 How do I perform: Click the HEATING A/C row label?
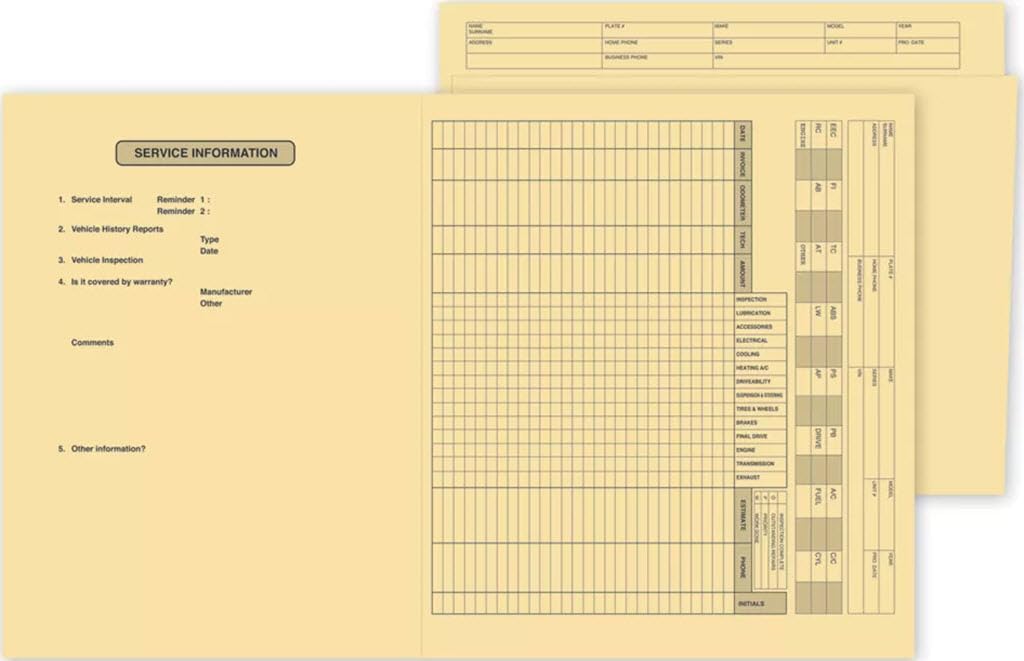760,368
